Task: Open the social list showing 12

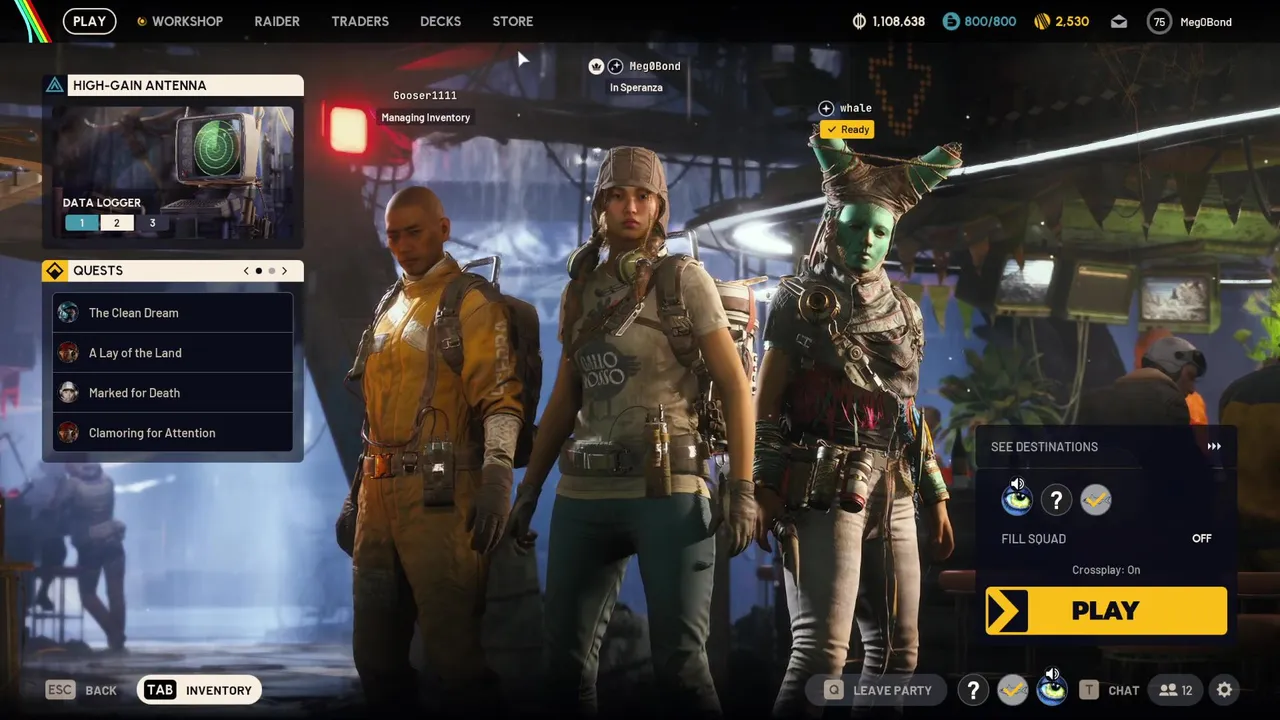Action: [x=1176, y=690]
